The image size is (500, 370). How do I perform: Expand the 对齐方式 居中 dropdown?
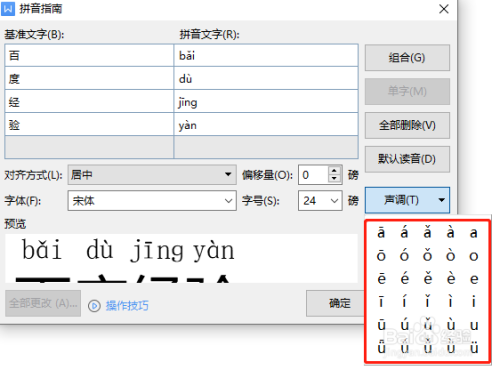coord(152,174)
